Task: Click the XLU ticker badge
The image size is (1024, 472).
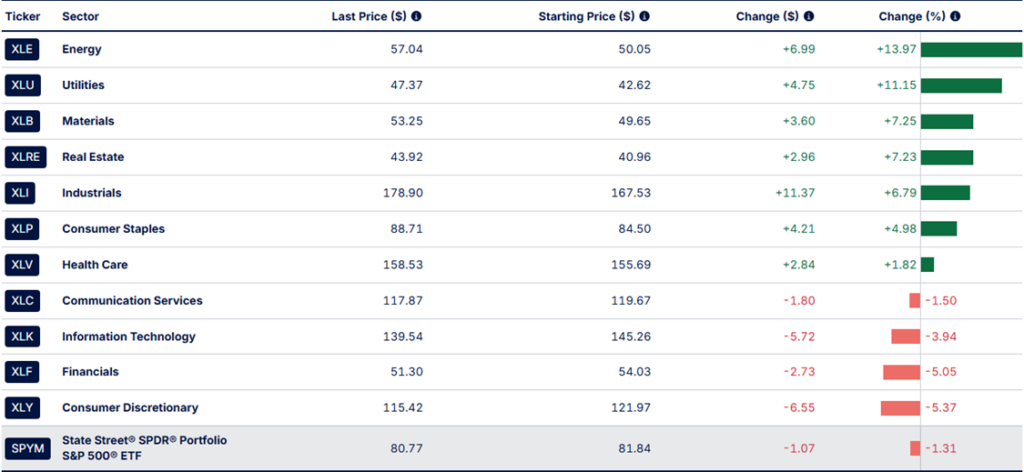Action: tap(24, 85)
